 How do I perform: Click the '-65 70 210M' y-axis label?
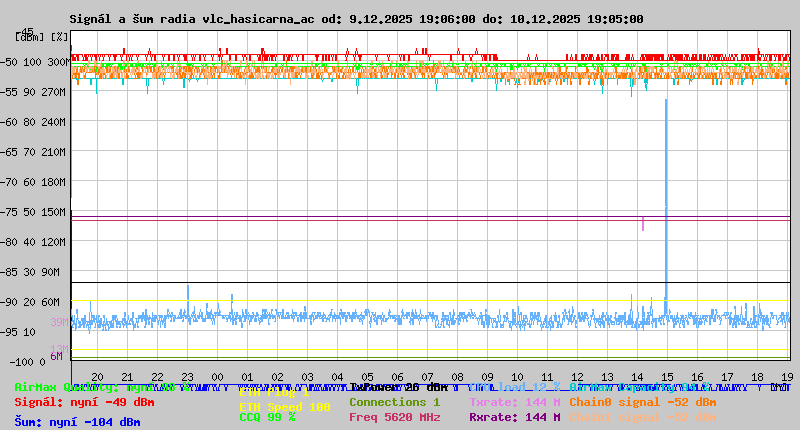pyautogui.click(x=33, y=153)
